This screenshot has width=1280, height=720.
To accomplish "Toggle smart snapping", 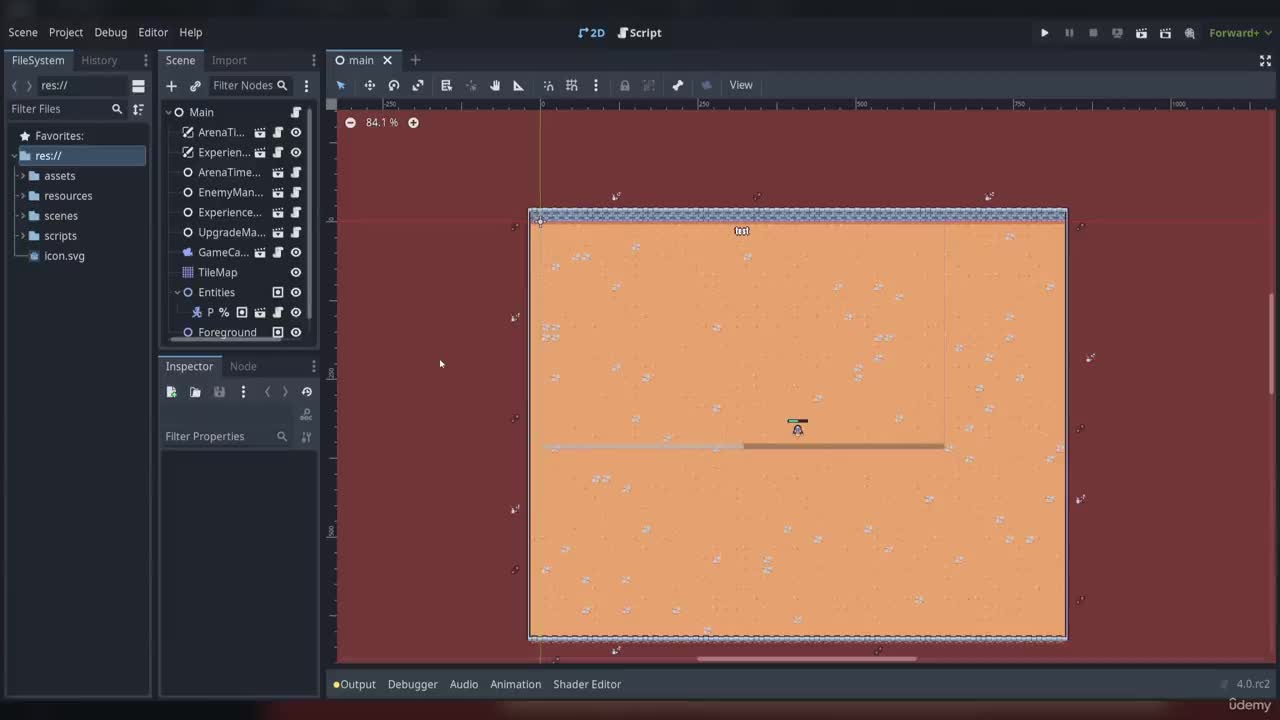I will tap(548, 85).
